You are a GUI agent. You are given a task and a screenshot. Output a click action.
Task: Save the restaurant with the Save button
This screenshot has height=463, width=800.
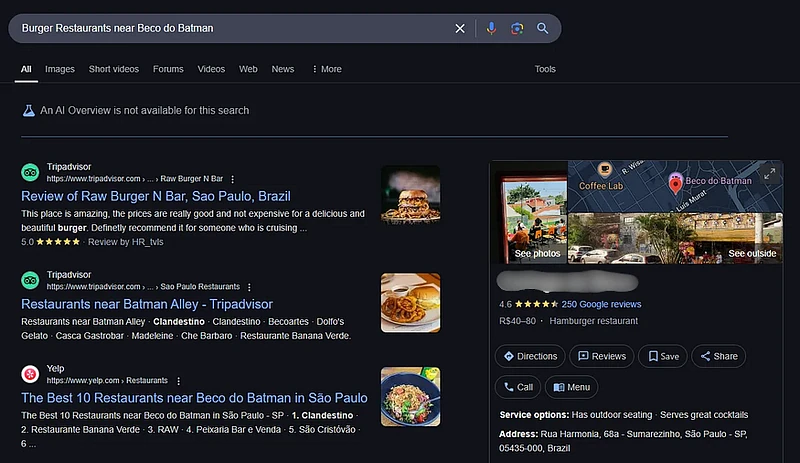click(663, 356)
